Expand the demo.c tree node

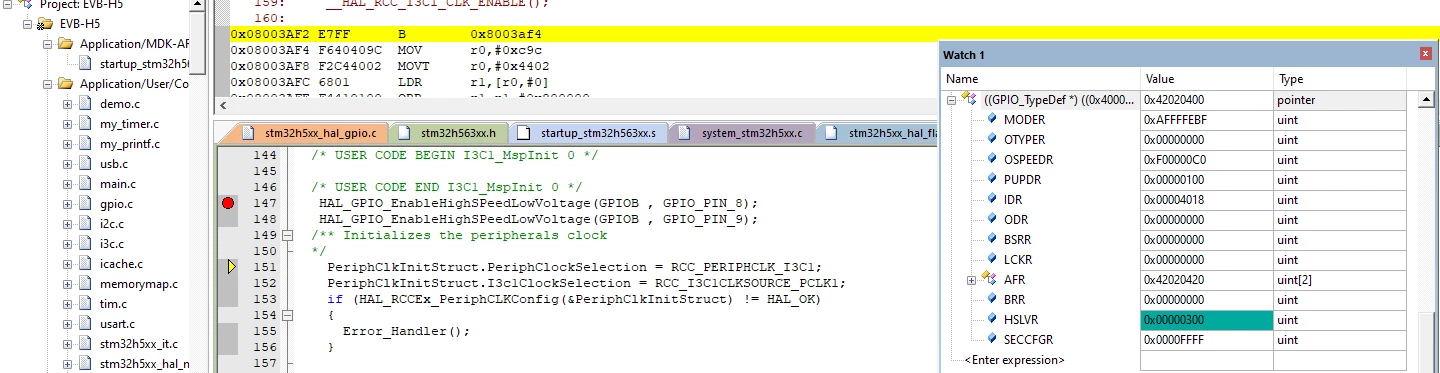click(x=68, y=104)
